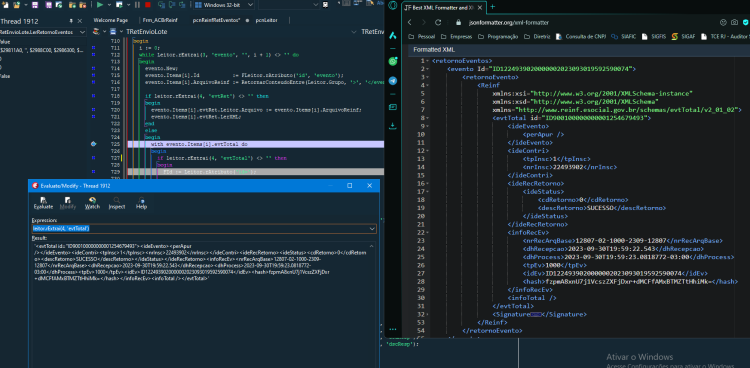Click the green Run button in the IDE toolbar

[100, 5]
